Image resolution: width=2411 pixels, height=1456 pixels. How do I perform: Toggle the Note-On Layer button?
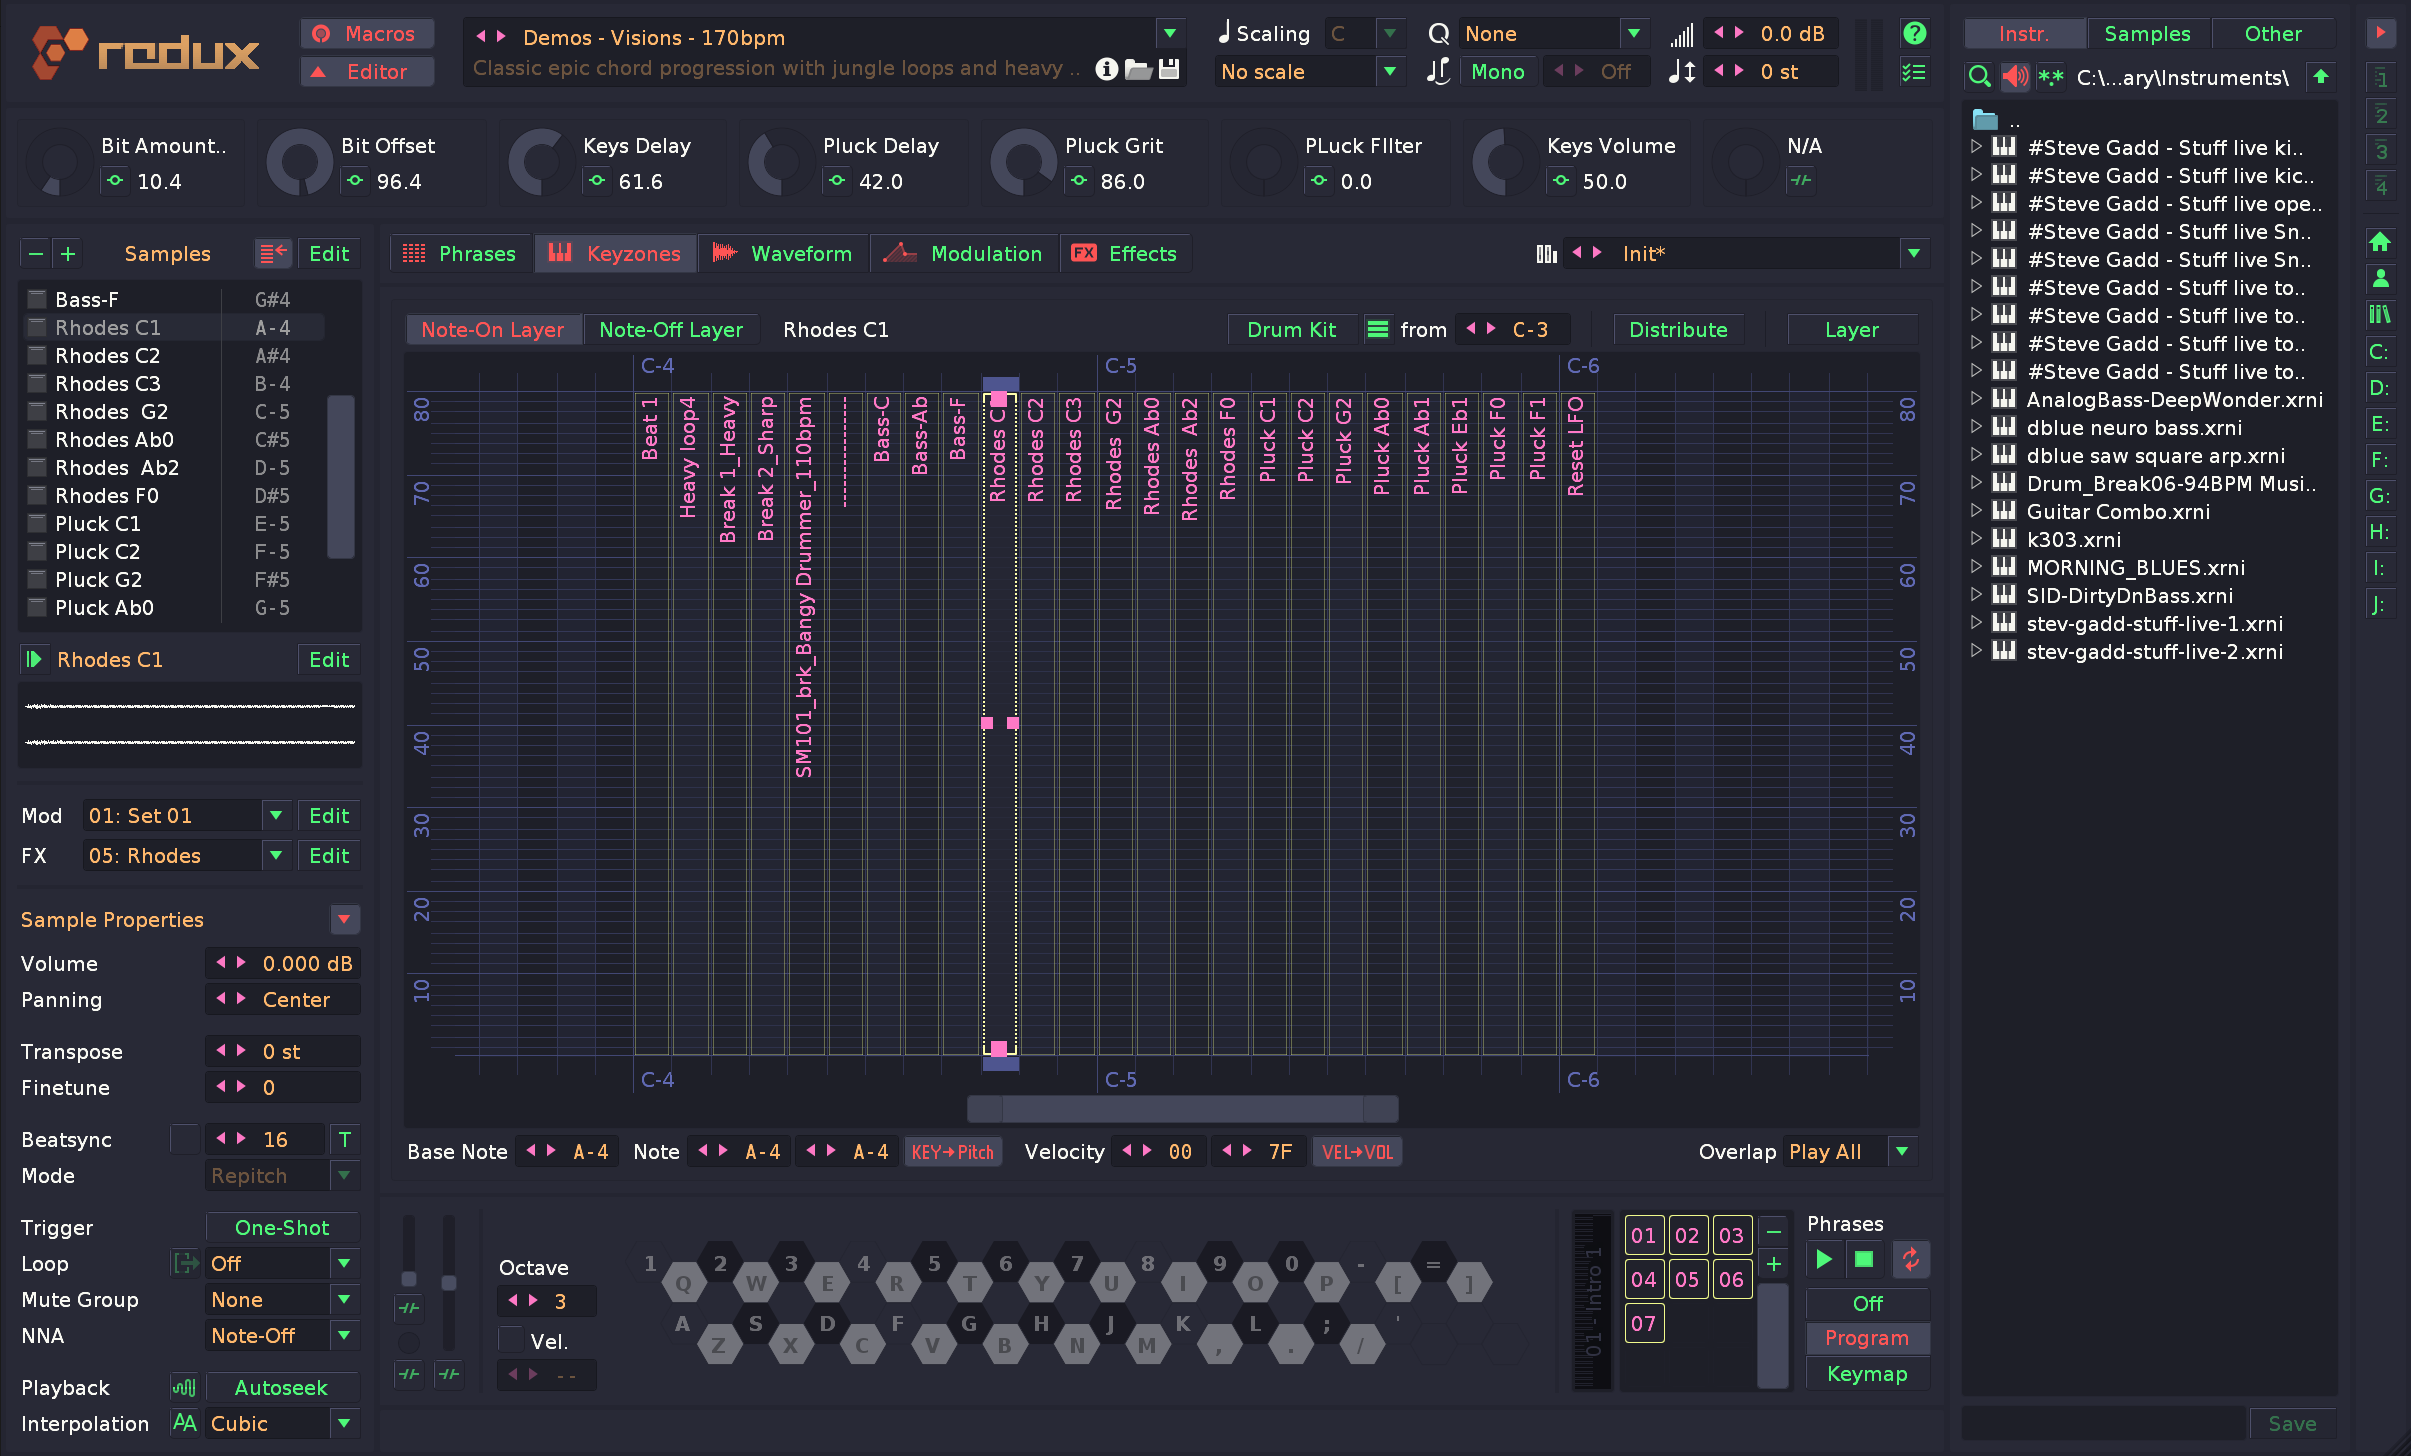point(491,329)
